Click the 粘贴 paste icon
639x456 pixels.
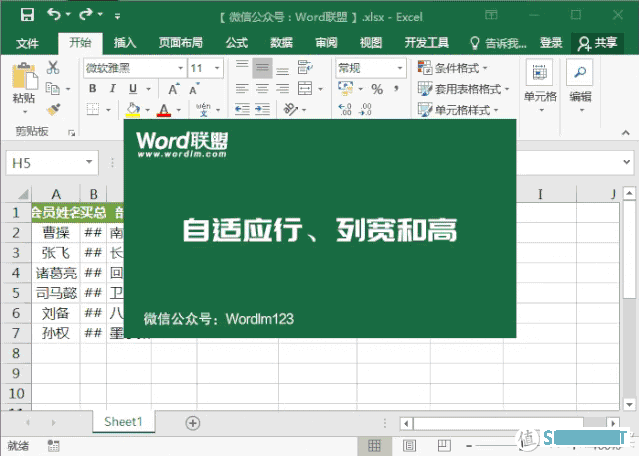pyautogui.click(x=24, y=76)
